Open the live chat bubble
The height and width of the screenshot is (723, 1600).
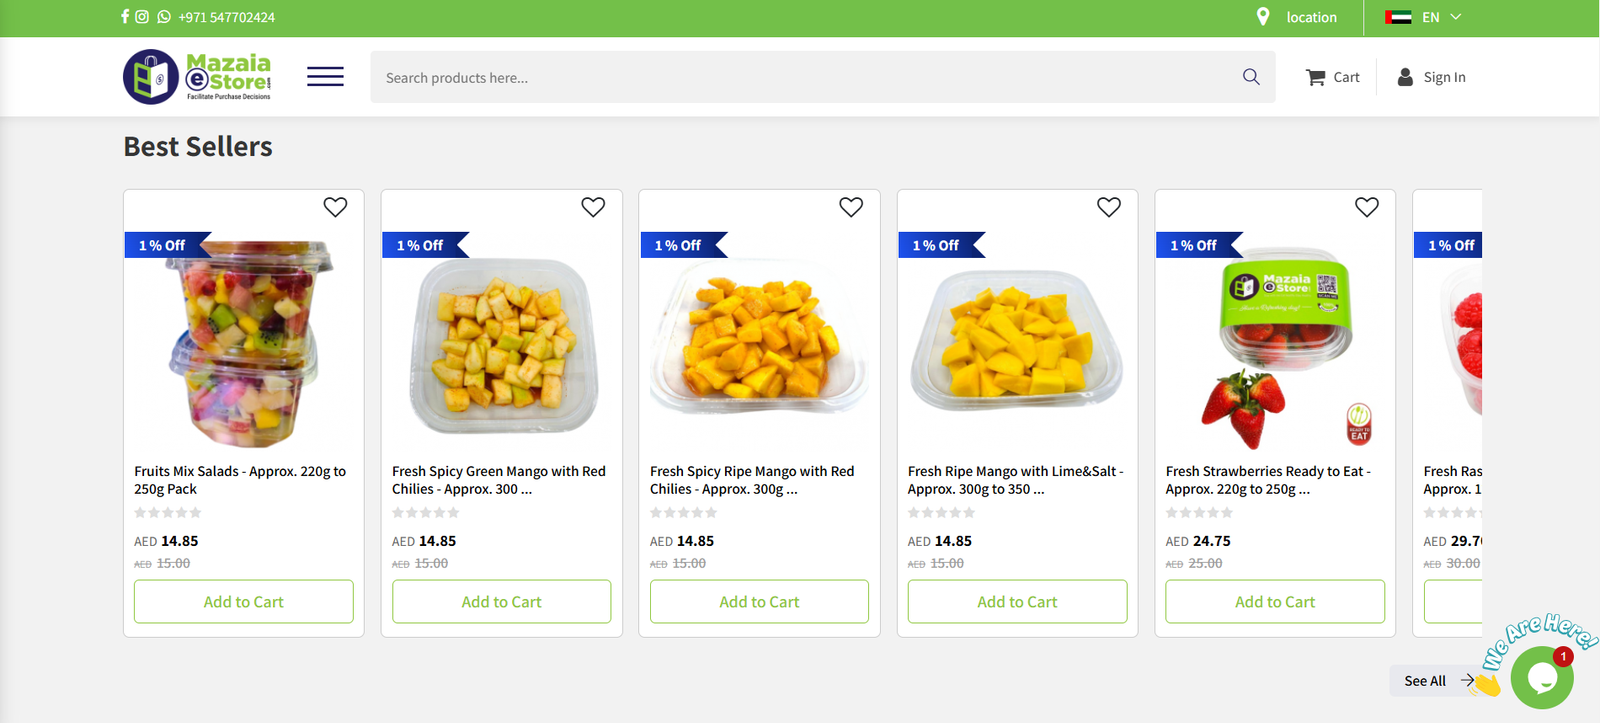click(x=1541, y=678)
